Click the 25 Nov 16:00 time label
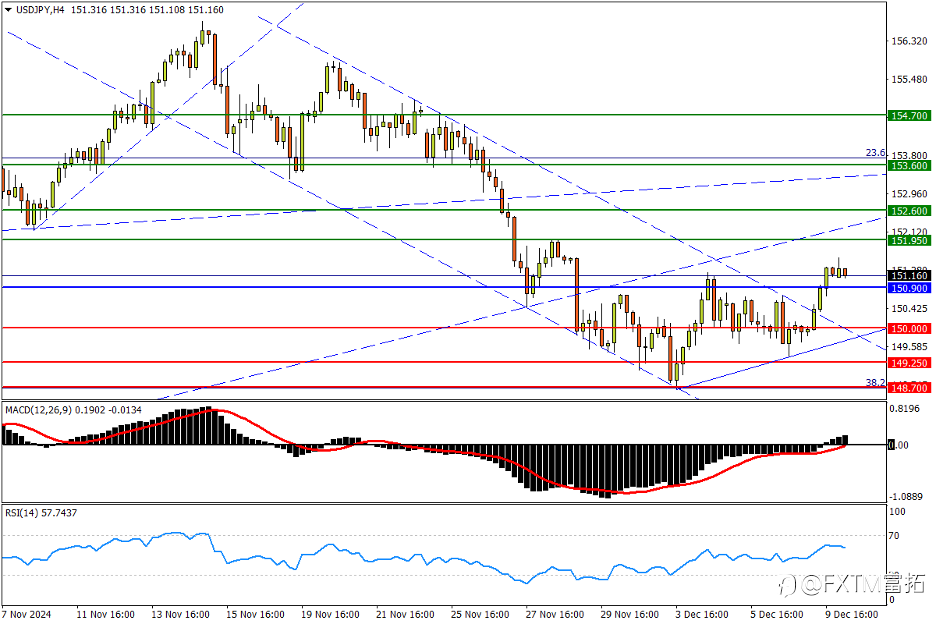The image size is (936, 624). pos(480,614)
